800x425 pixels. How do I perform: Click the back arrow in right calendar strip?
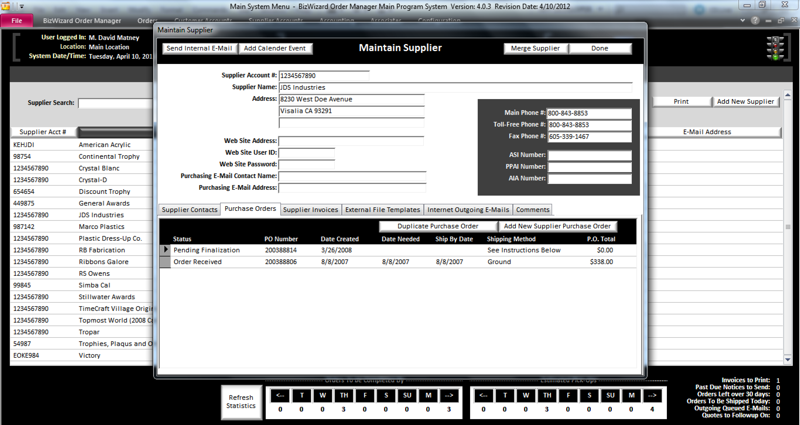[x=484, y=394]
